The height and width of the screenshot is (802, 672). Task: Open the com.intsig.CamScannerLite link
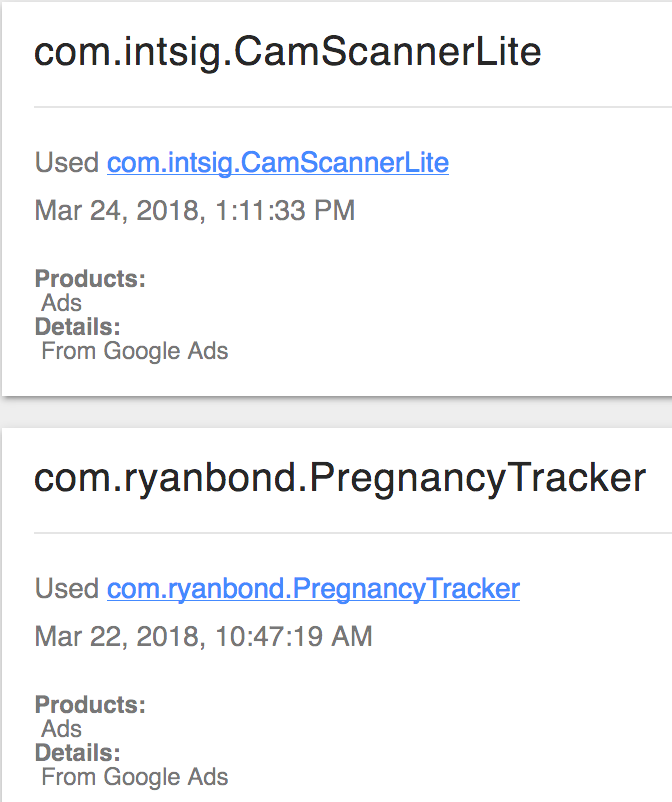(x=278, y=163)
